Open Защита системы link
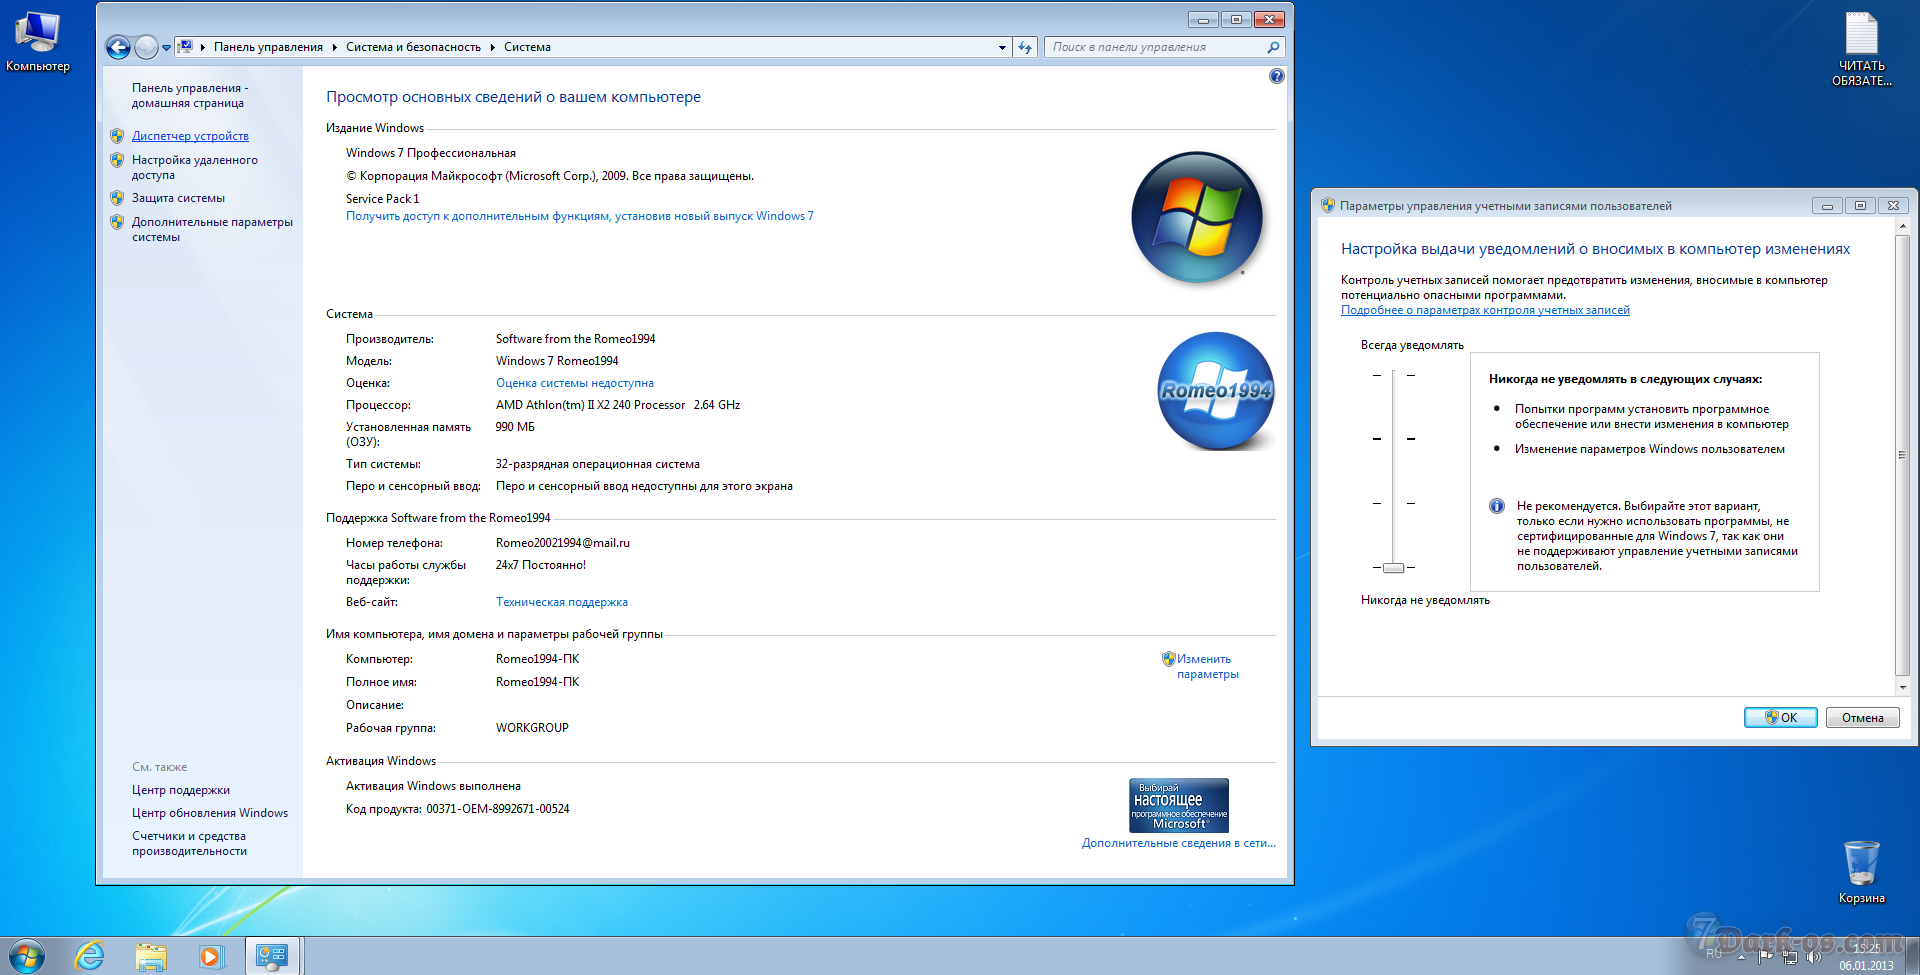Viewport: 1920px width, 975px height. click(x=178, y=198)
